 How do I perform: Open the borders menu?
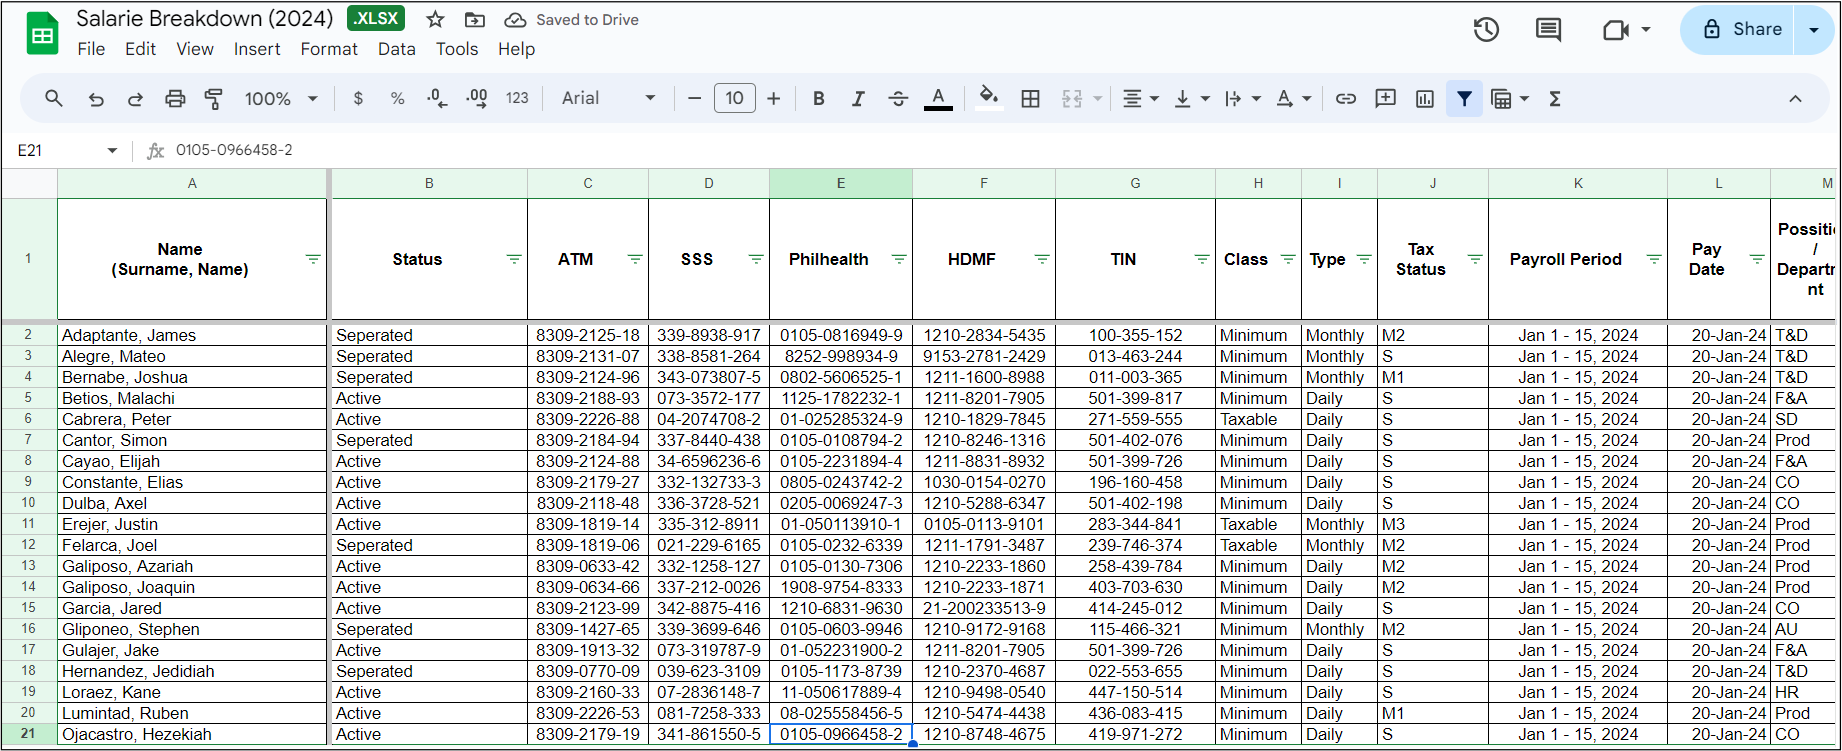(1030, 98)
